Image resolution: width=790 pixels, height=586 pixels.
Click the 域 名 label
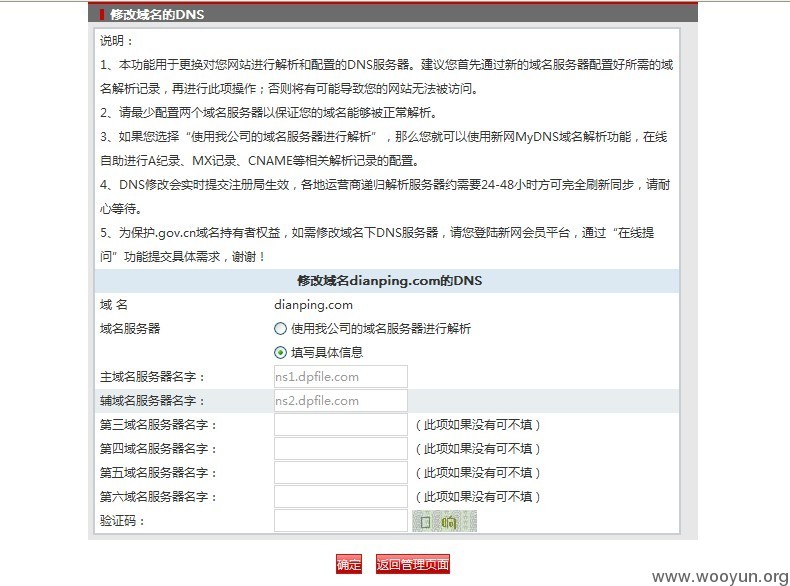click(x=114, y=305)
